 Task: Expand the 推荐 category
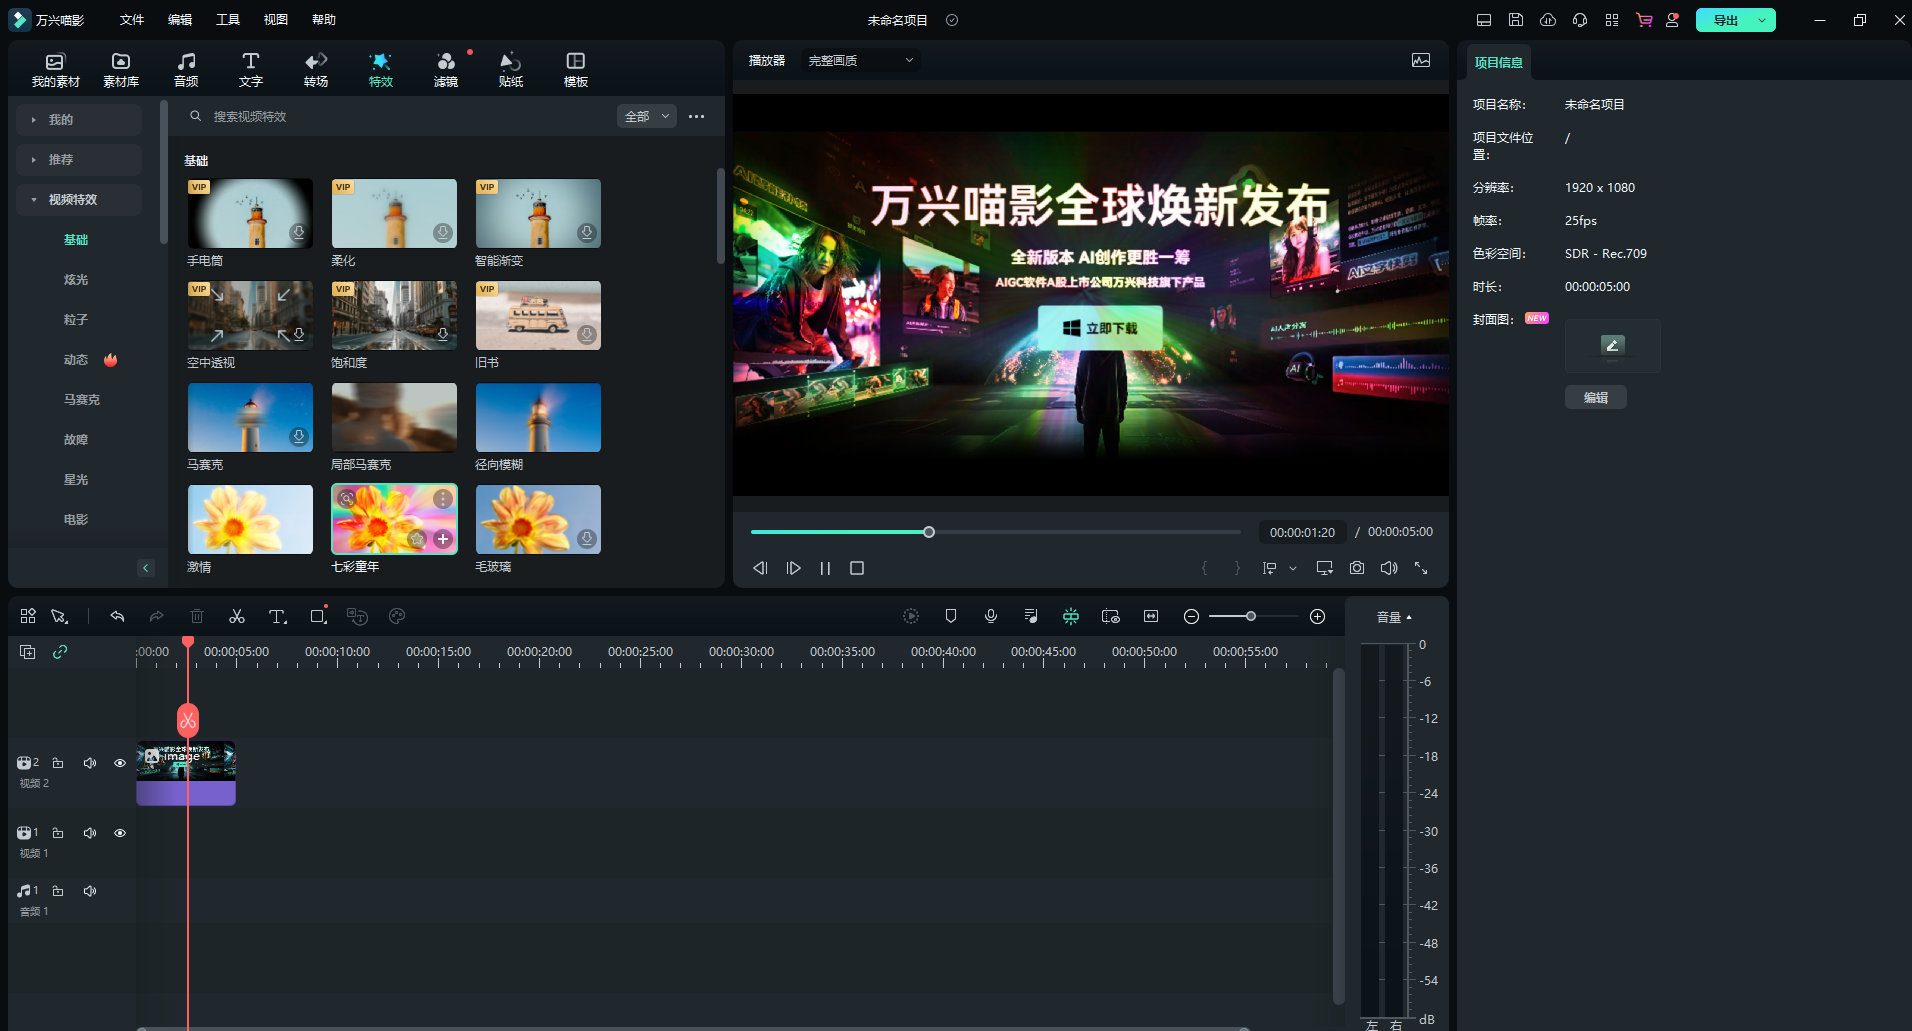(61, 160)
